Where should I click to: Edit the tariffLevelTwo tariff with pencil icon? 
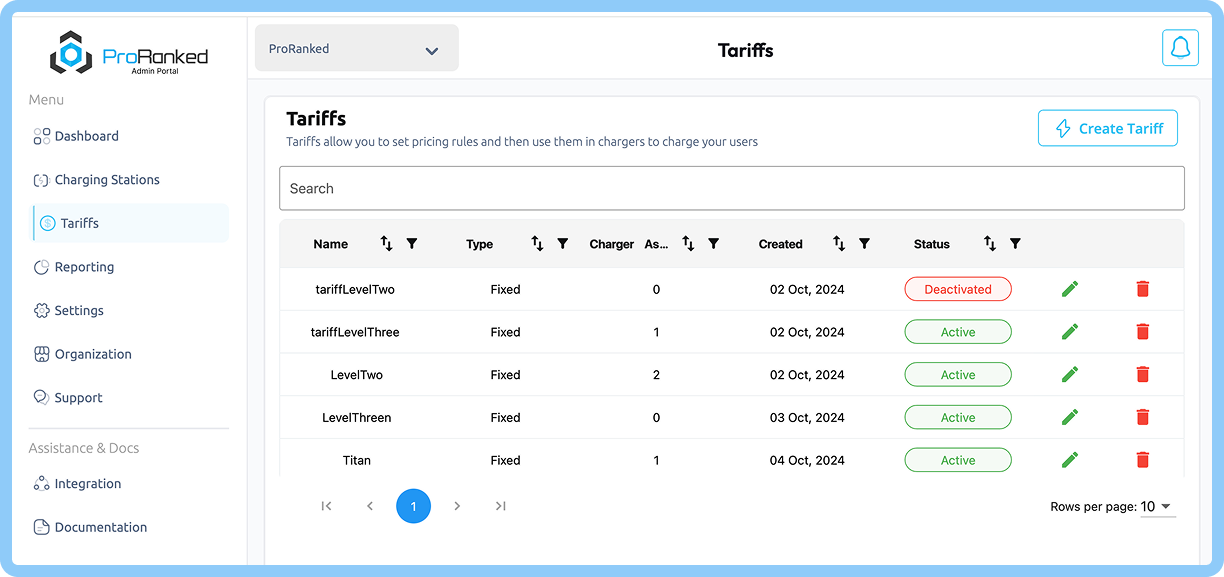click(x=1070, y=289)
